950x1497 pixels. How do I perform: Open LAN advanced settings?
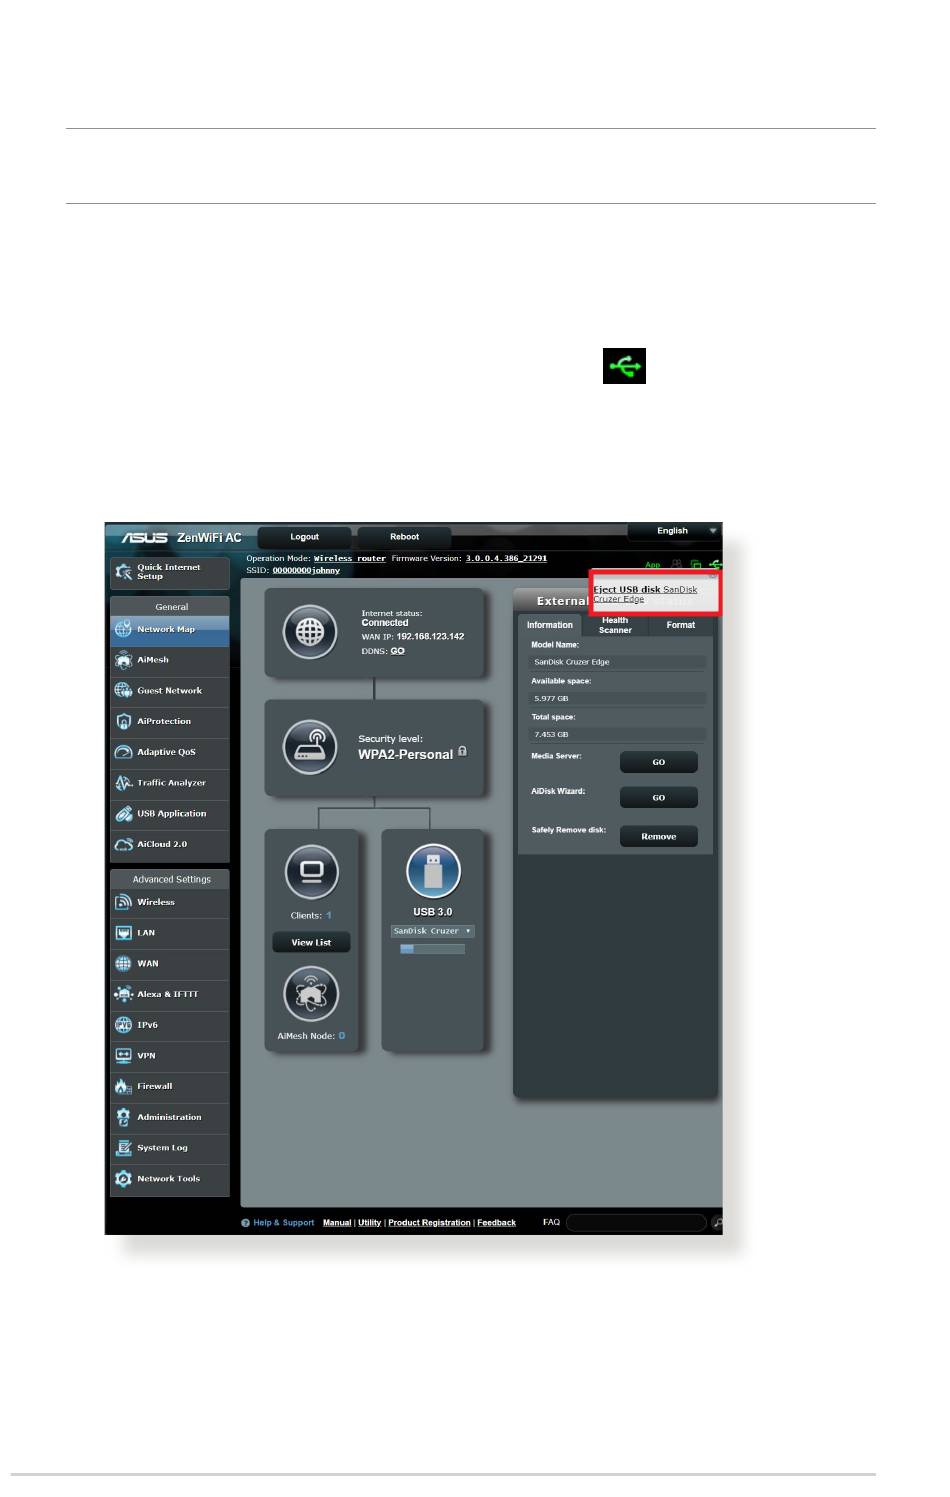(x=170, y=933)
